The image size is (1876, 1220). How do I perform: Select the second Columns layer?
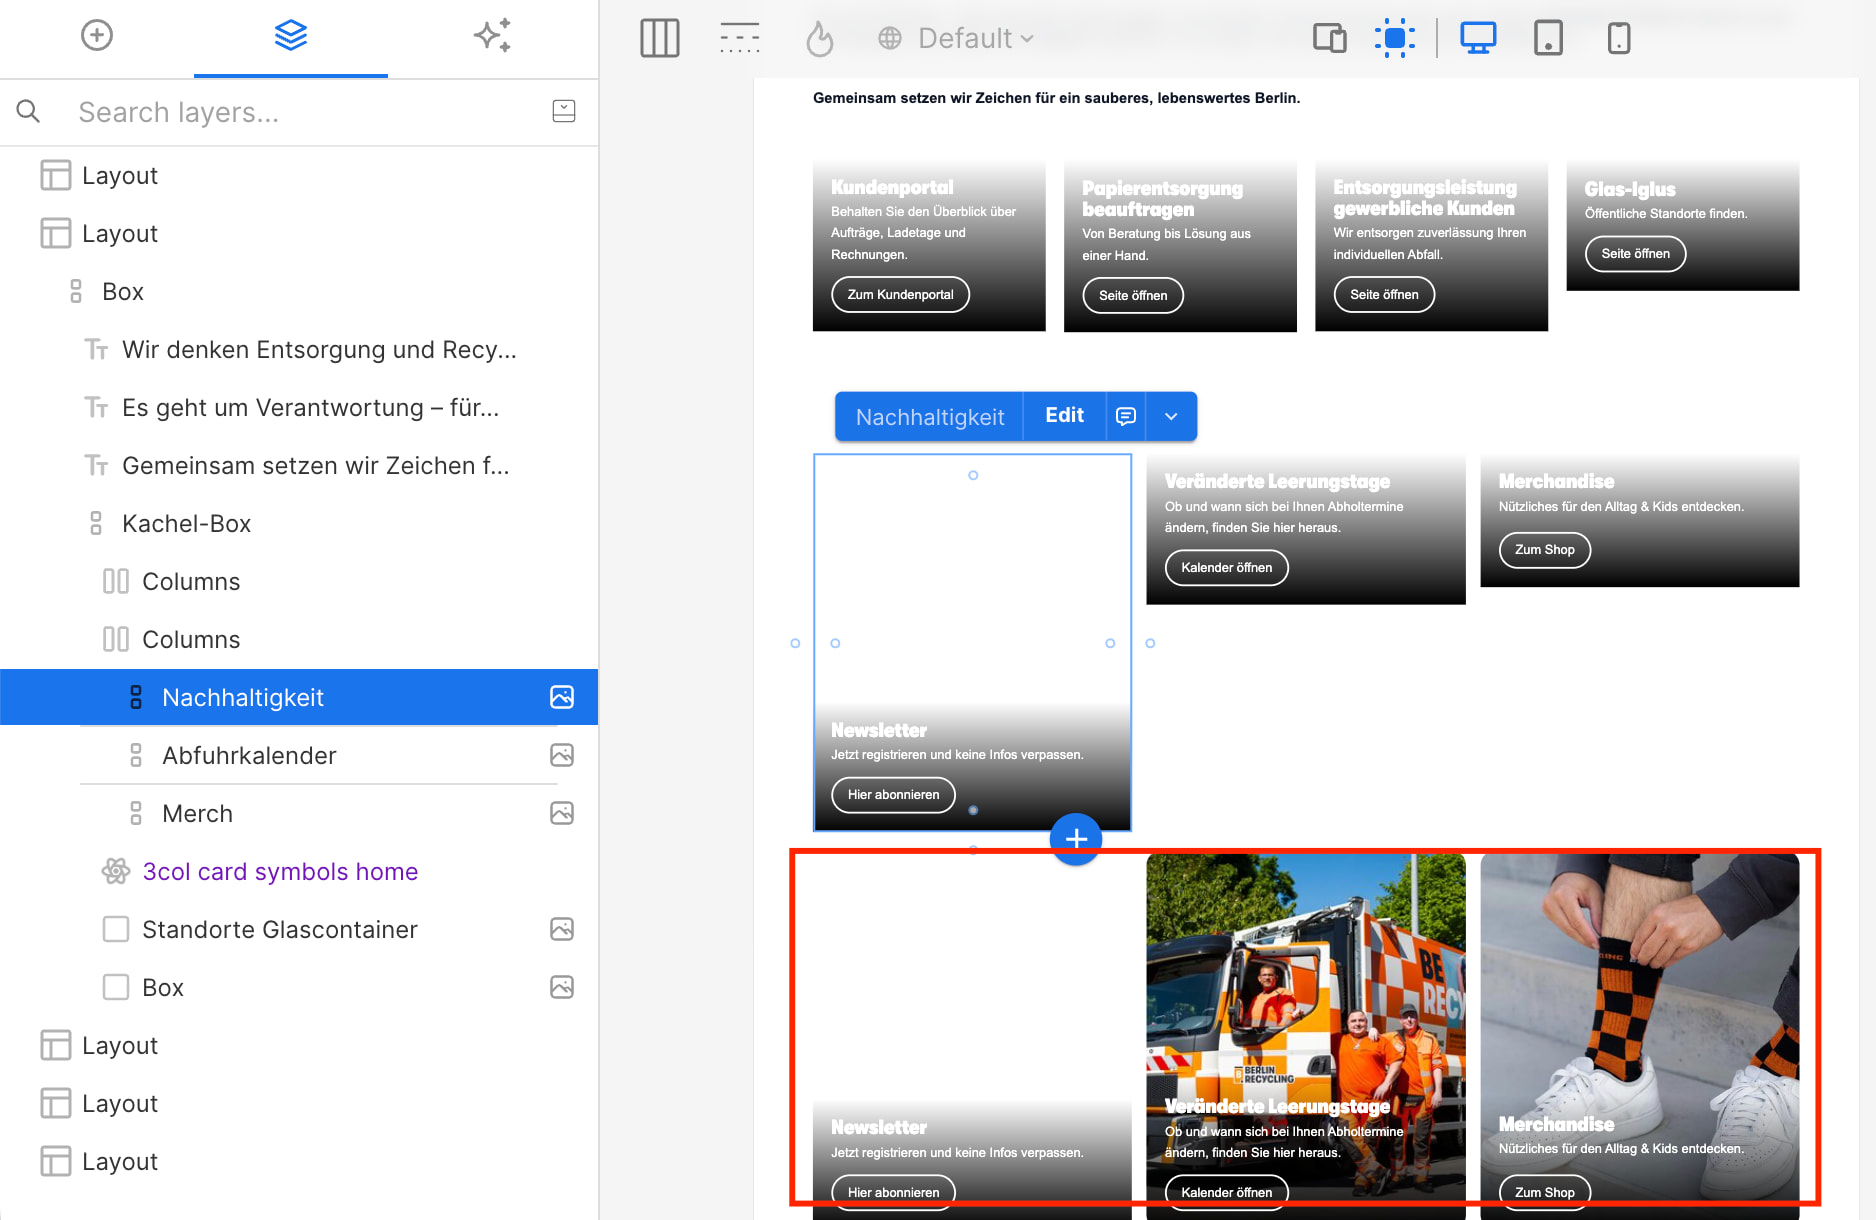coord(300,639)
